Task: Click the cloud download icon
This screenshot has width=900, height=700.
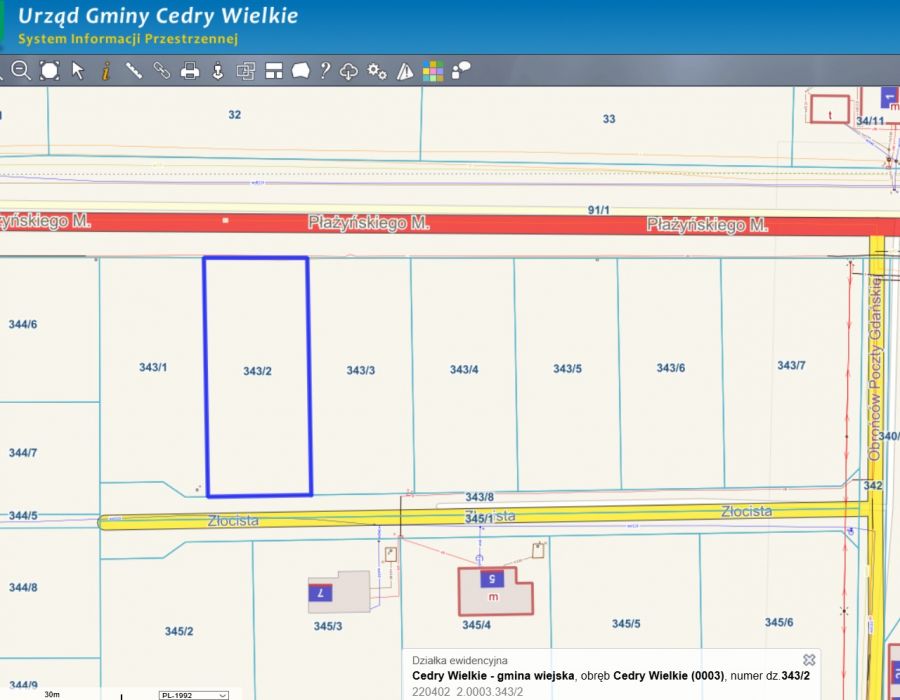Action: coord(349,71)
